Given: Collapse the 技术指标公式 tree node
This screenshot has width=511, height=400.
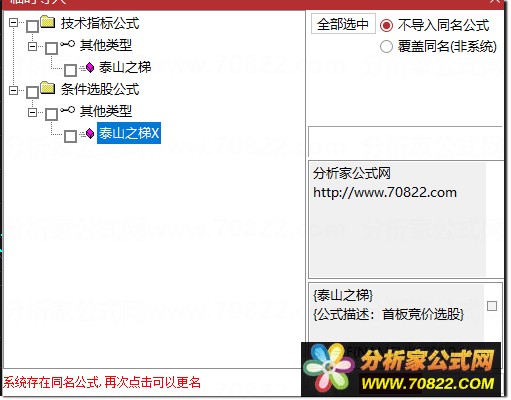Looking at the screenshot, I should coord(13,23).
